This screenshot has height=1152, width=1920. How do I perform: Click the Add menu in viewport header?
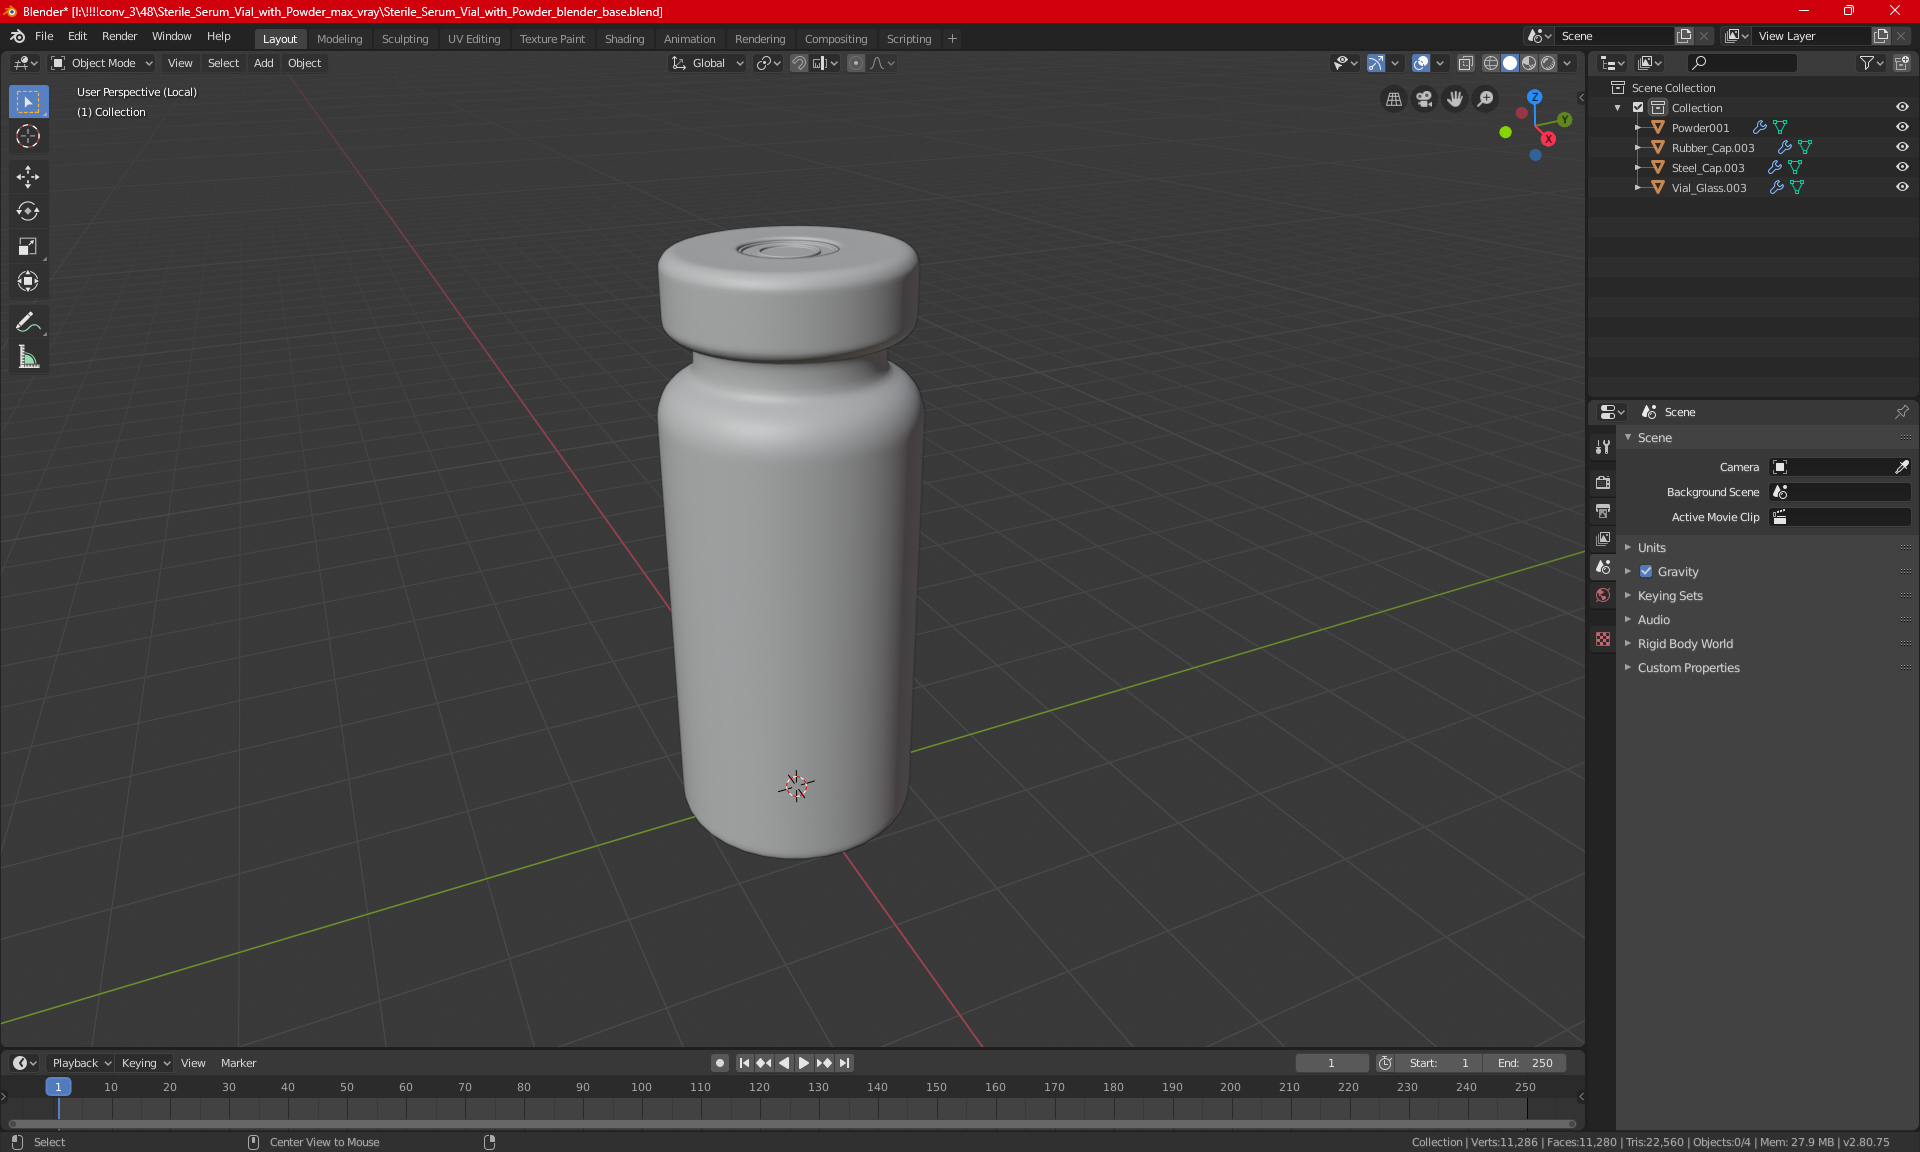(x=263, y=63)
